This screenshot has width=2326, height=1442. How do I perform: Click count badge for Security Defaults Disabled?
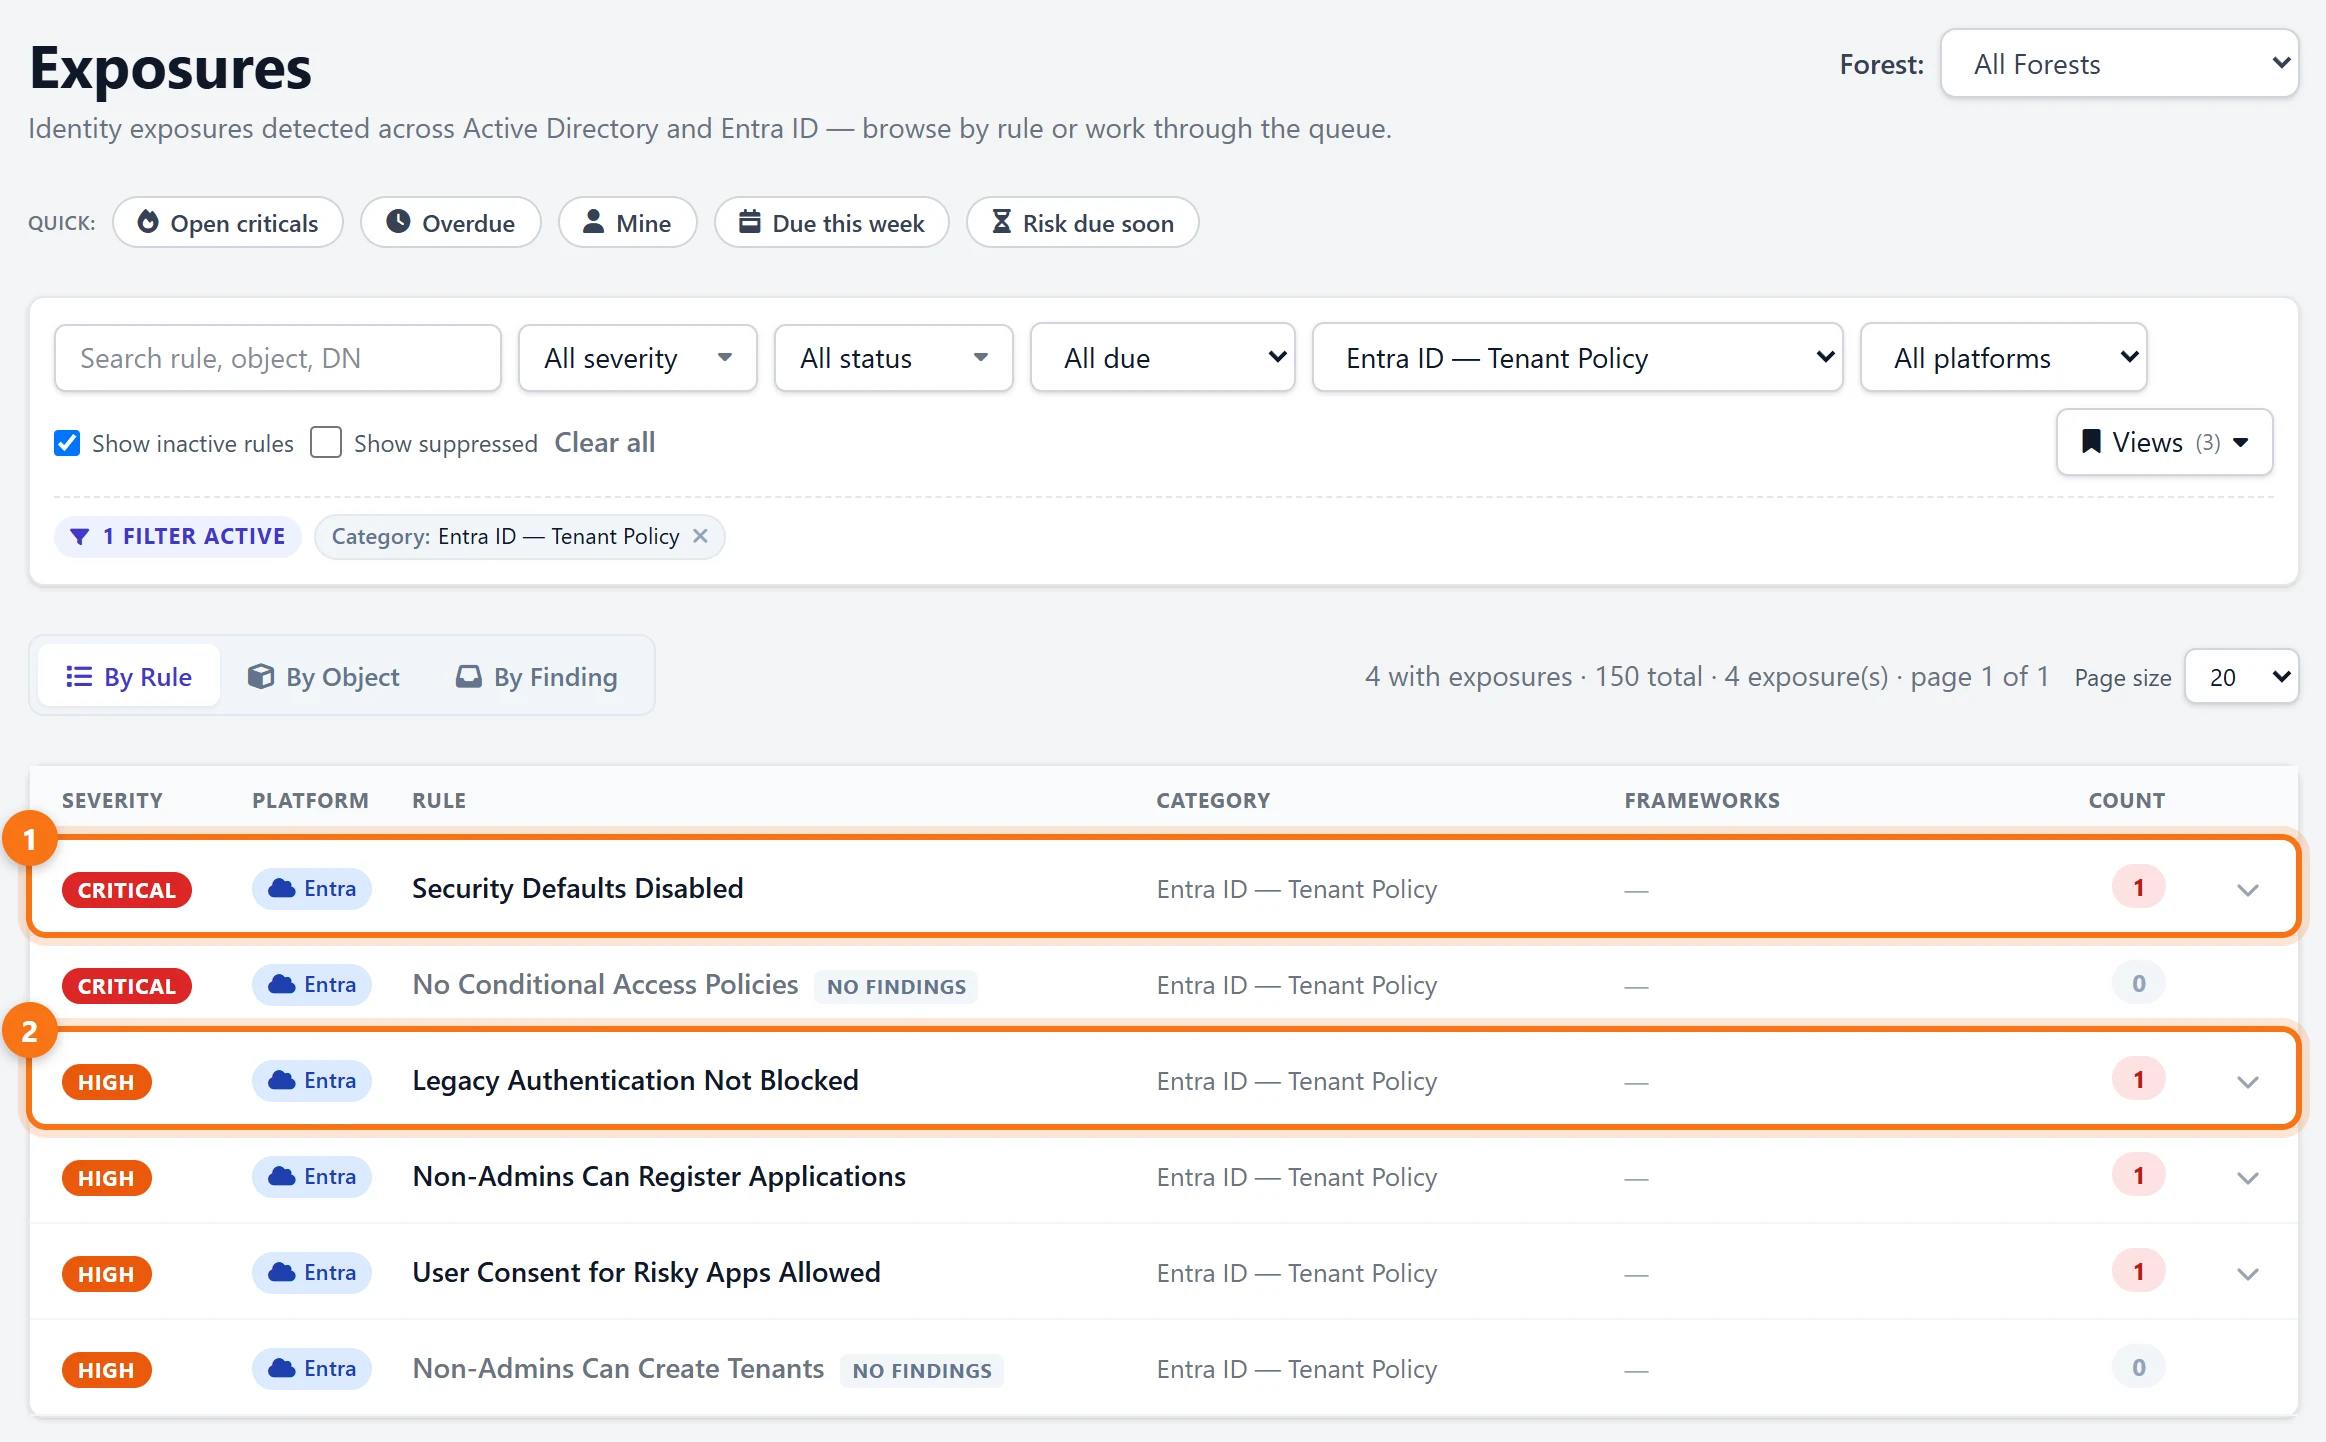click(2139, 888)
